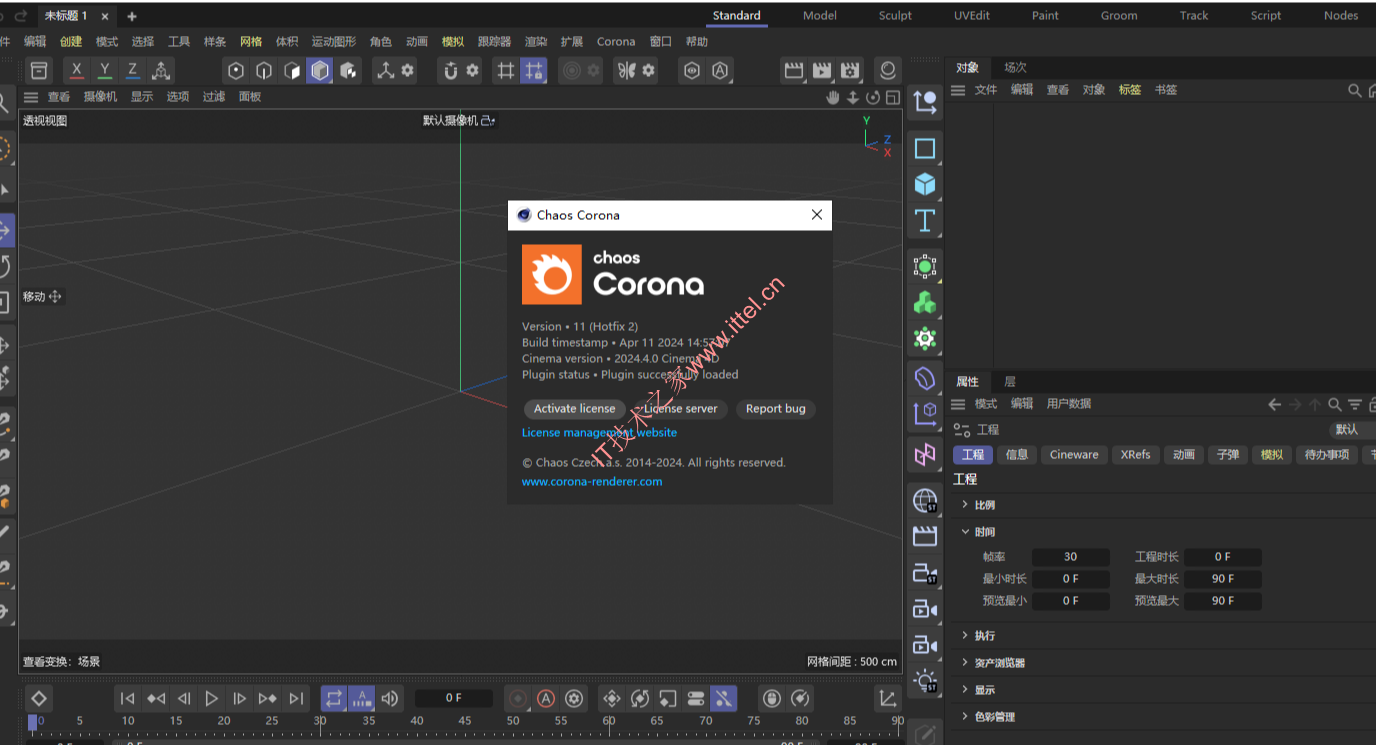The width and height of the screenshot is (1376, 745).
Task: Click the viewport orbit rotate icon
Action: click(873, 97)
